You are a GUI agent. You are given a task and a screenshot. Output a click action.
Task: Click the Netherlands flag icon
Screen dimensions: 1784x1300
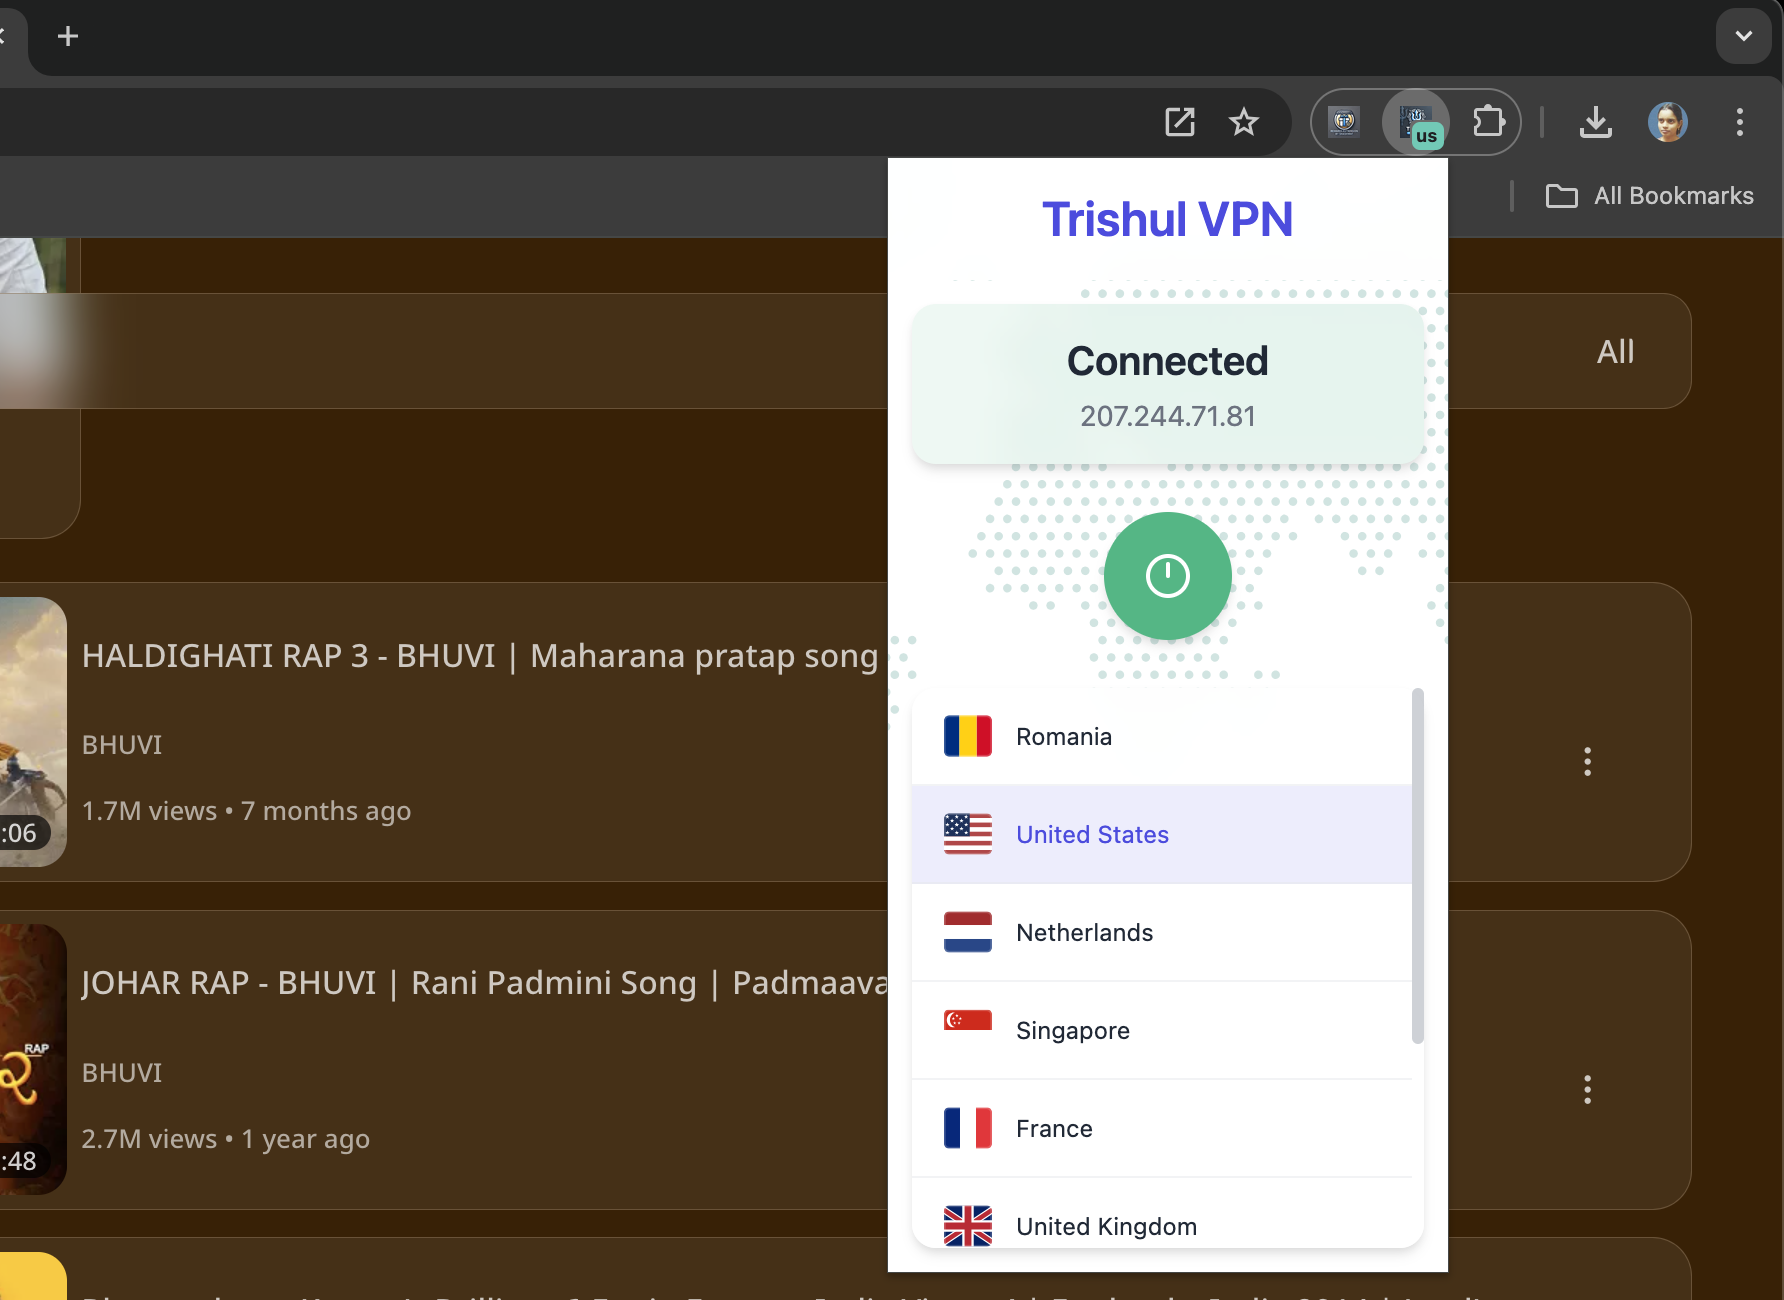coord(967,932)
